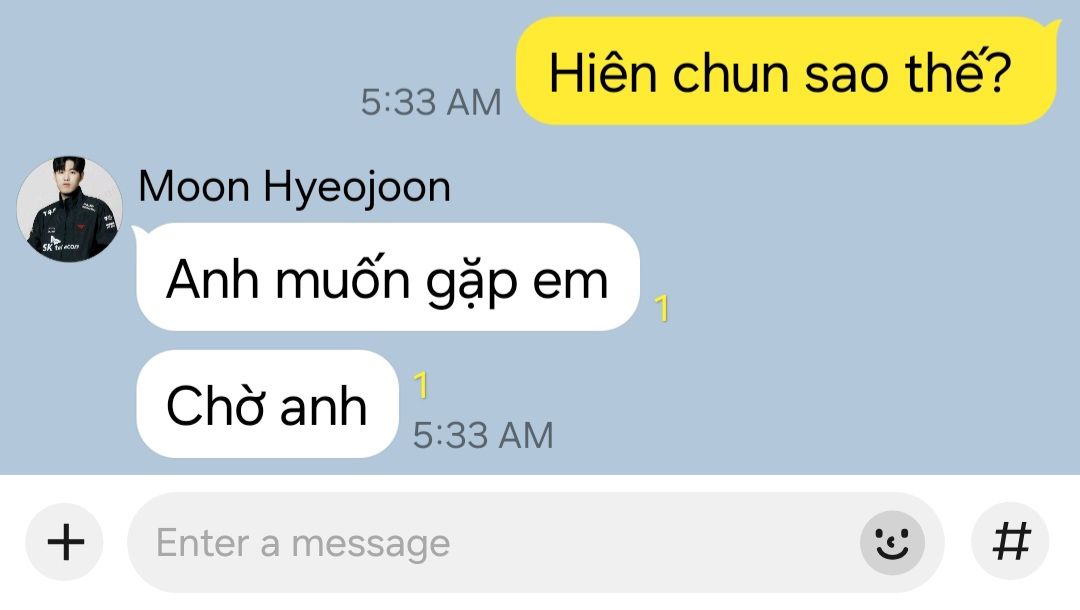Open Moon Hyeojoon's name label
Image resolution: width=1080 pixels, height=610 pixels.
(294, 187)
